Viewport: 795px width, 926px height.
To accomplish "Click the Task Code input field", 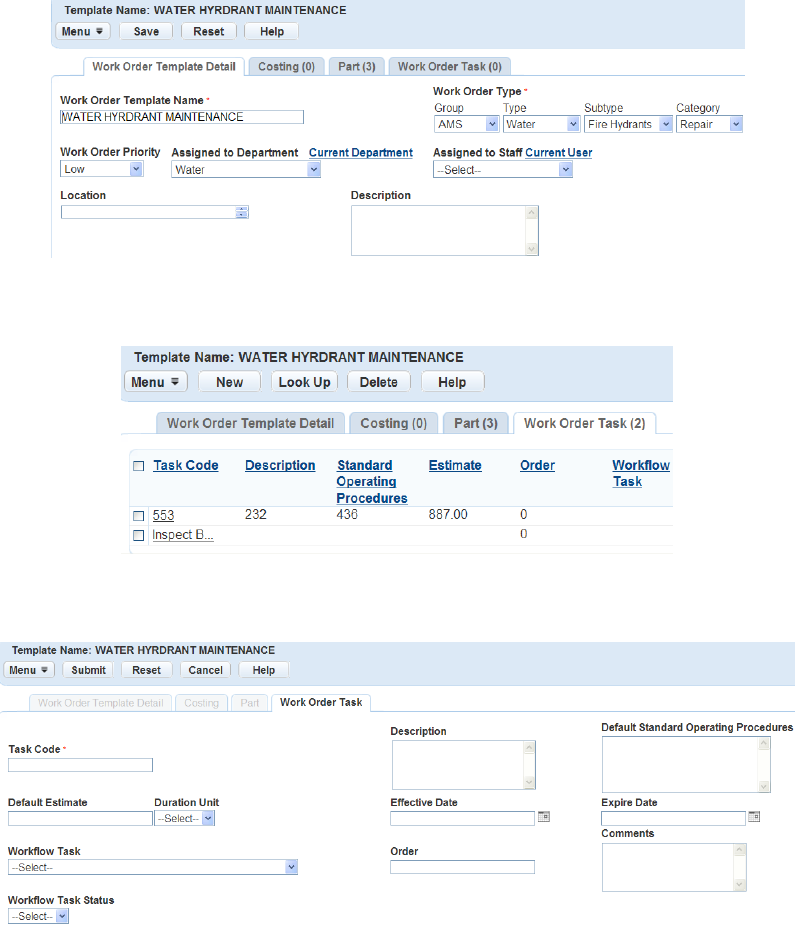I will tap(80, 765).
